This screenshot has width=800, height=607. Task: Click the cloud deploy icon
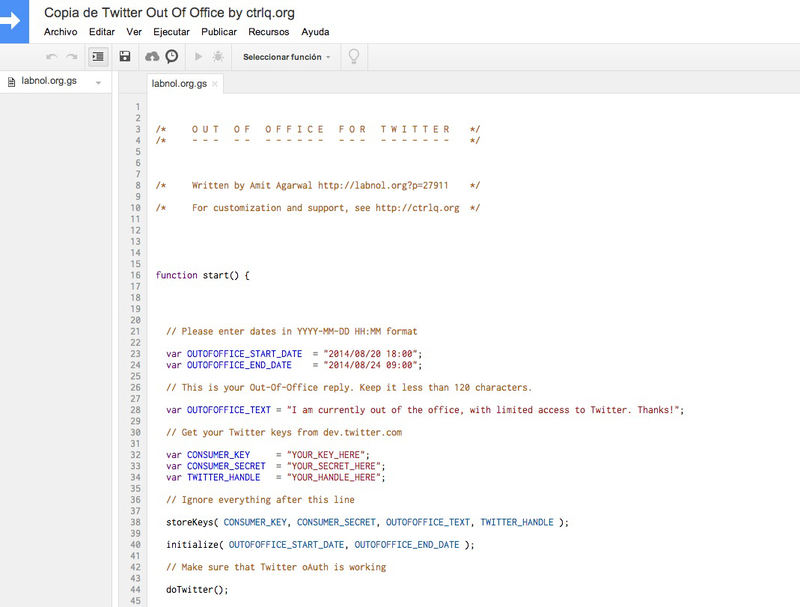[152, 57]
